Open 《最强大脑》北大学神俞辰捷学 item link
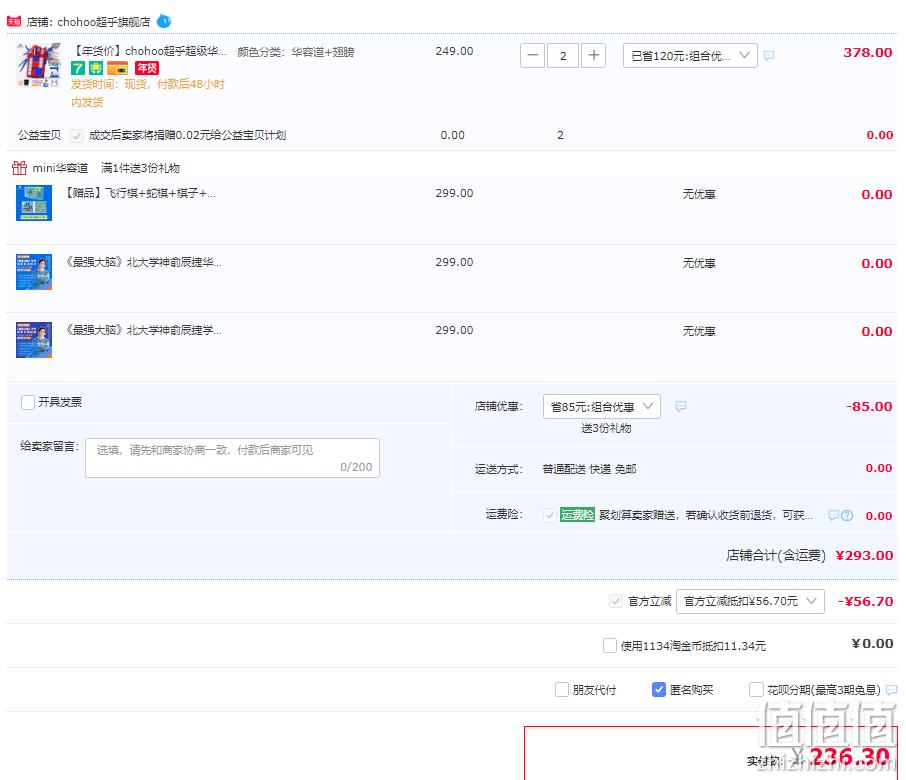The image size is (906, 780). (x=143, y=330)
